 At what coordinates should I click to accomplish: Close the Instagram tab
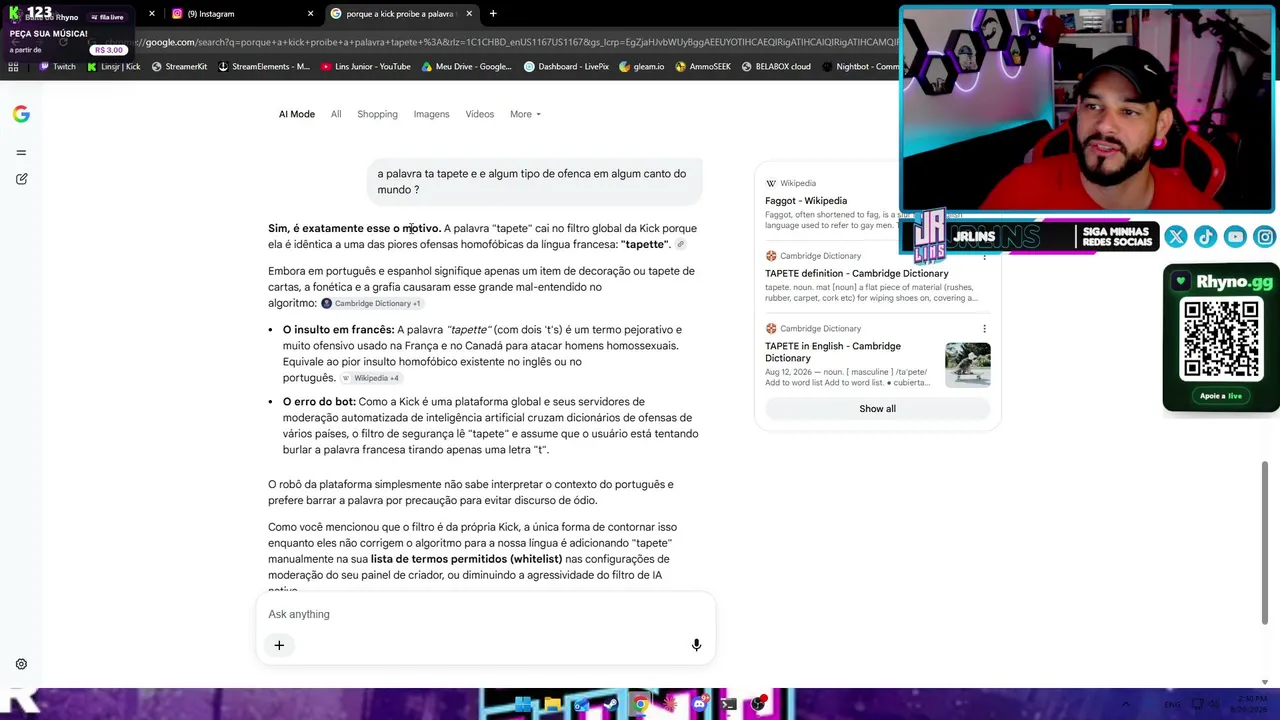pos(310,14)
